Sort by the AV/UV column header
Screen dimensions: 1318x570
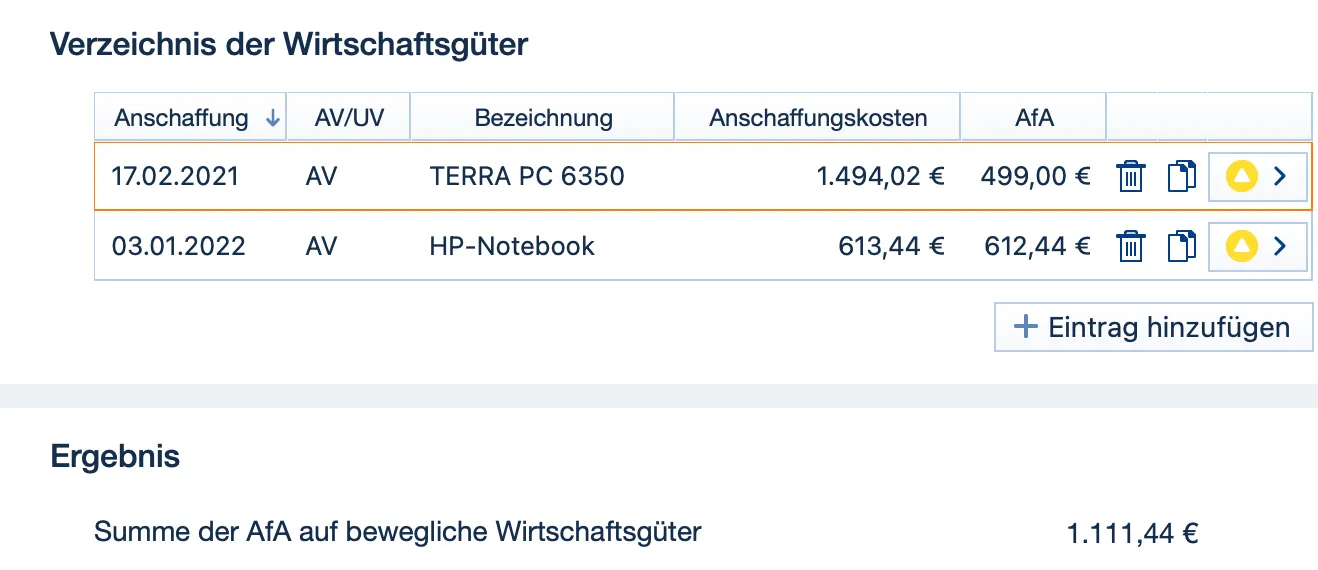[348, 118]
